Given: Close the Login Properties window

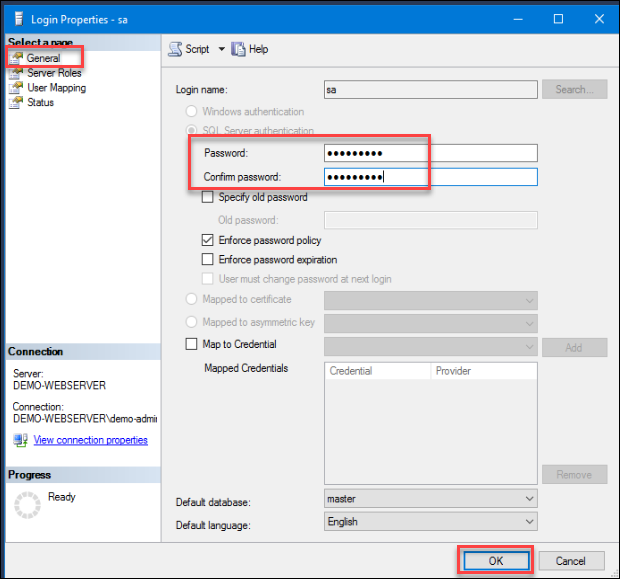Looking at the screenshot, I should (599, 19).
